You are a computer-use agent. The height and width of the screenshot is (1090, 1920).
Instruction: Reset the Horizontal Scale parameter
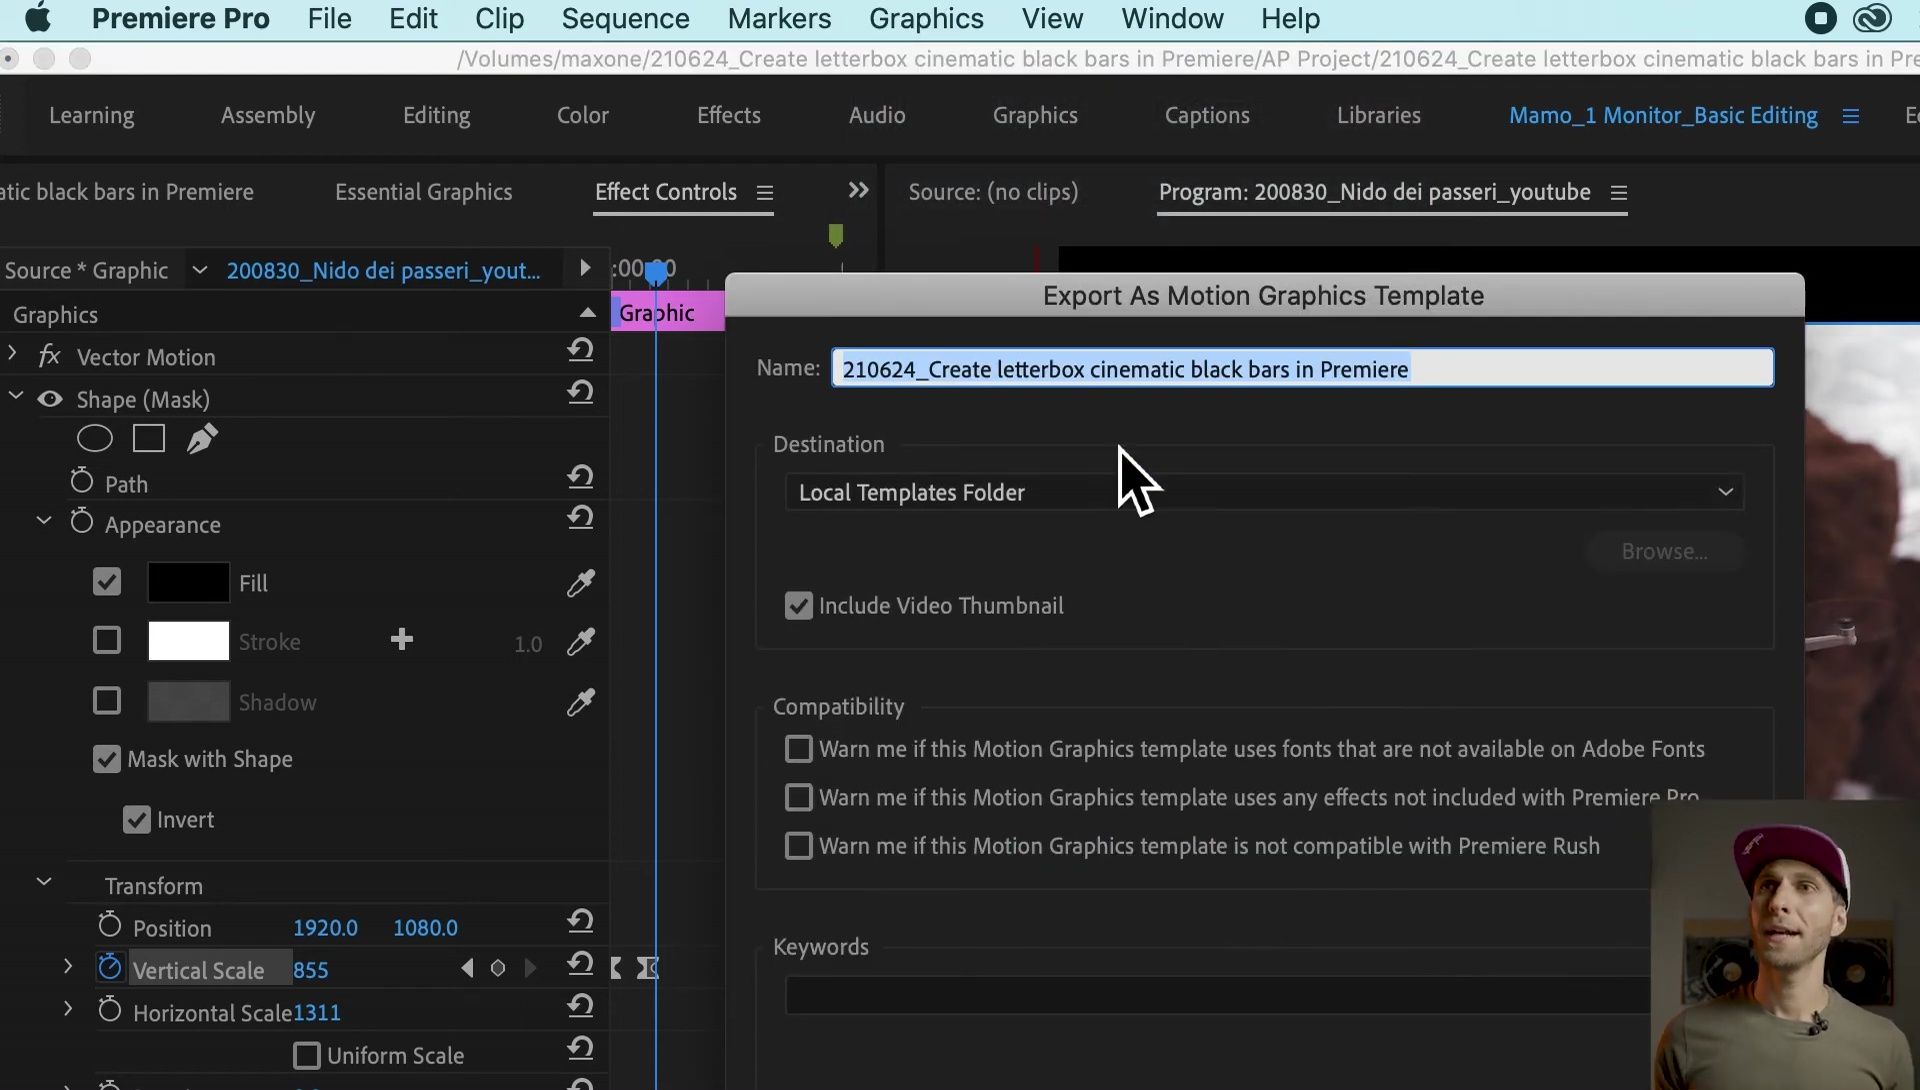[580, 1005]
